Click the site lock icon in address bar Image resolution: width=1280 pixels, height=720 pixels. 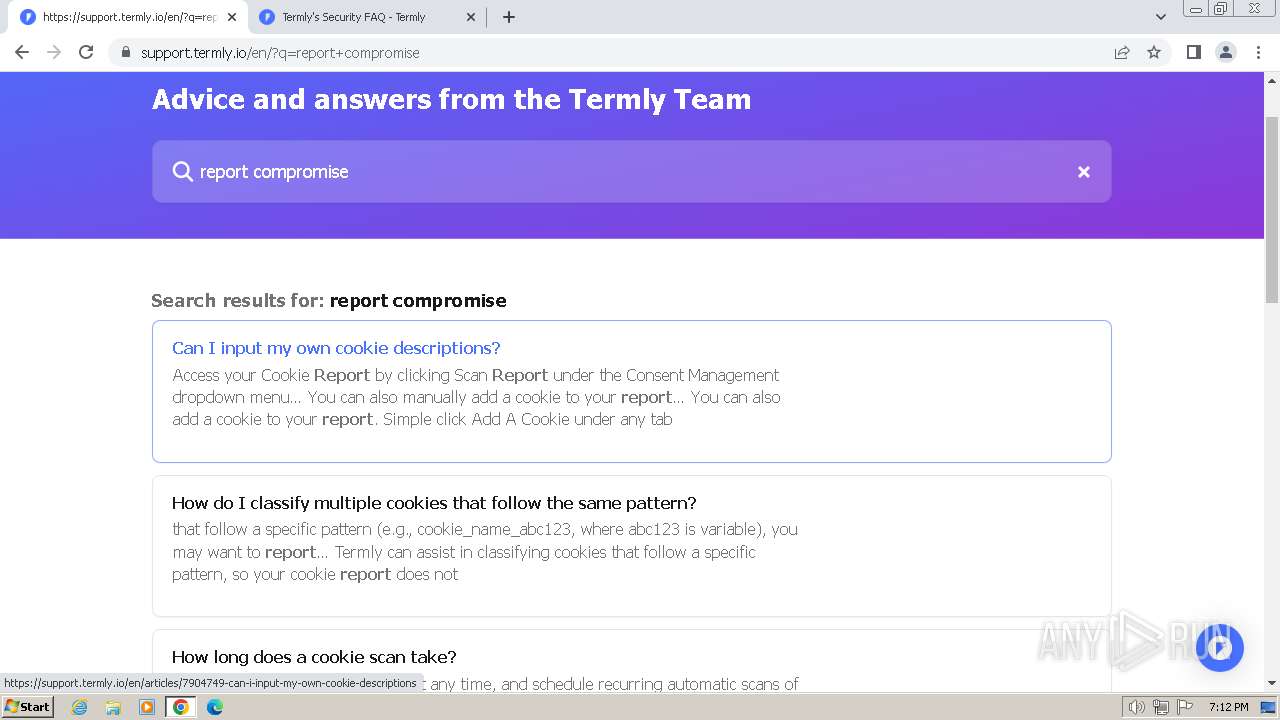coord(126,52)
